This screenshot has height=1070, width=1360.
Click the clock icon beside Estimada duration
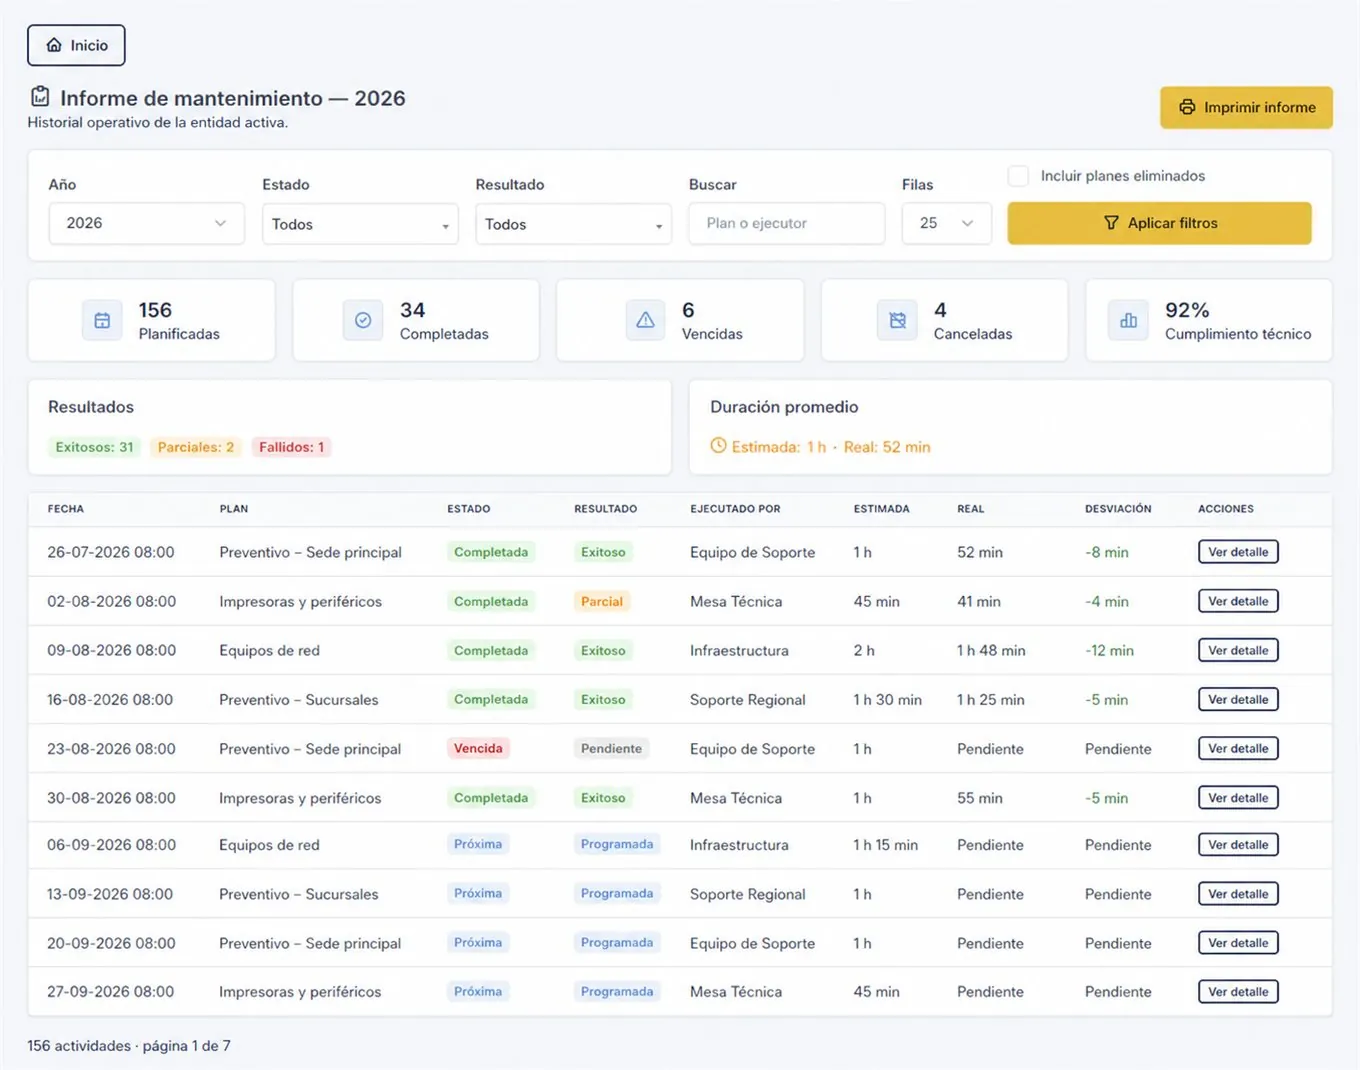(x=718, y=446)
